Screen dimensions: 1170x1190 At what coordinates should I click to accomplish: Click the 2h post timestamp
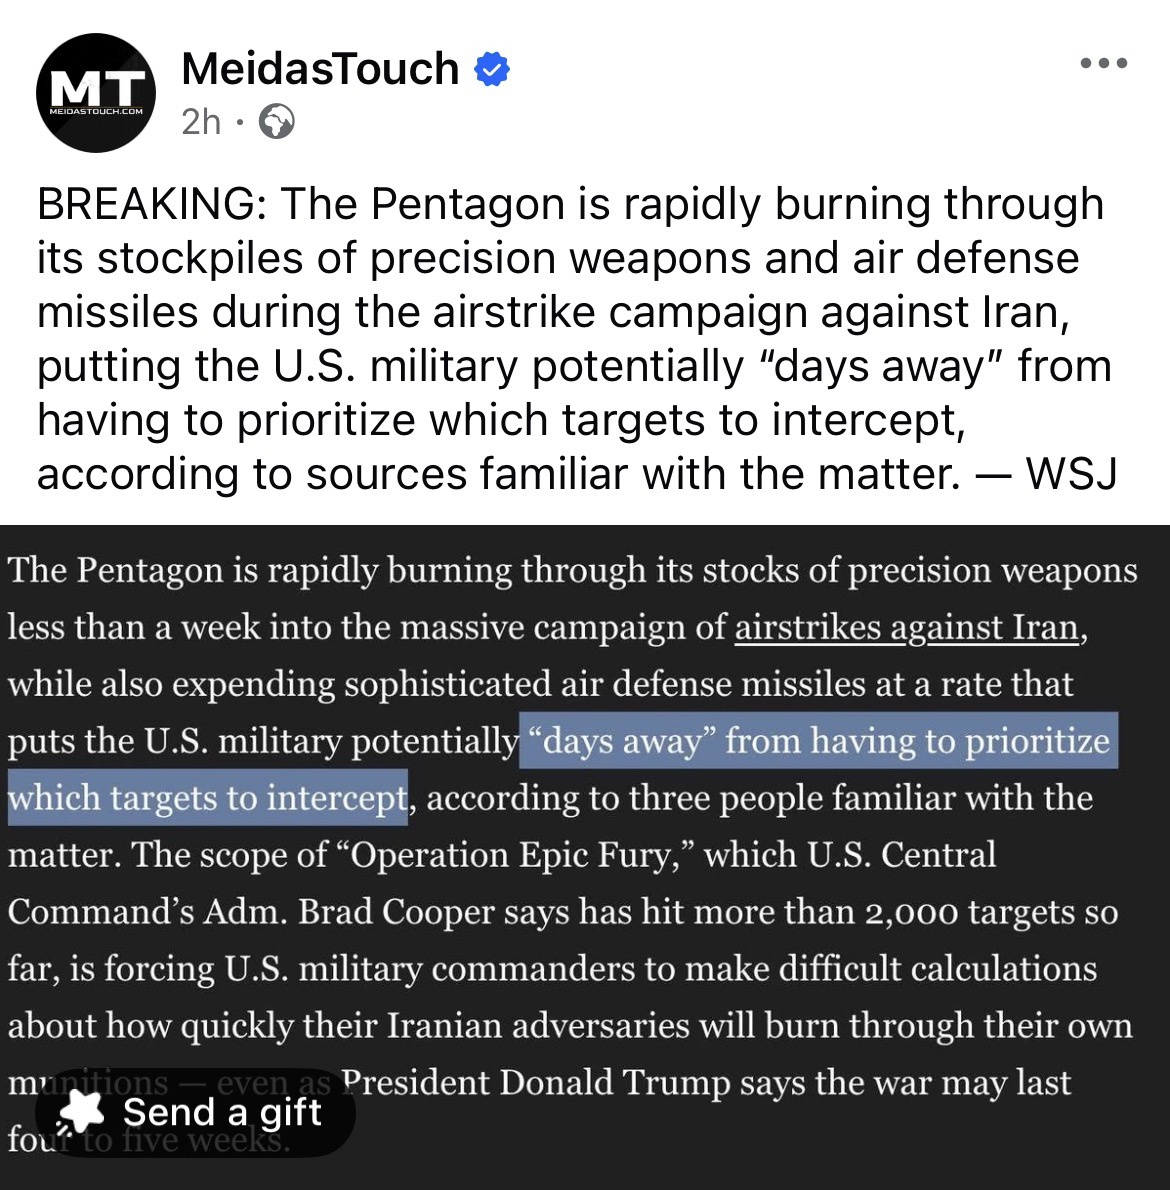201,122
